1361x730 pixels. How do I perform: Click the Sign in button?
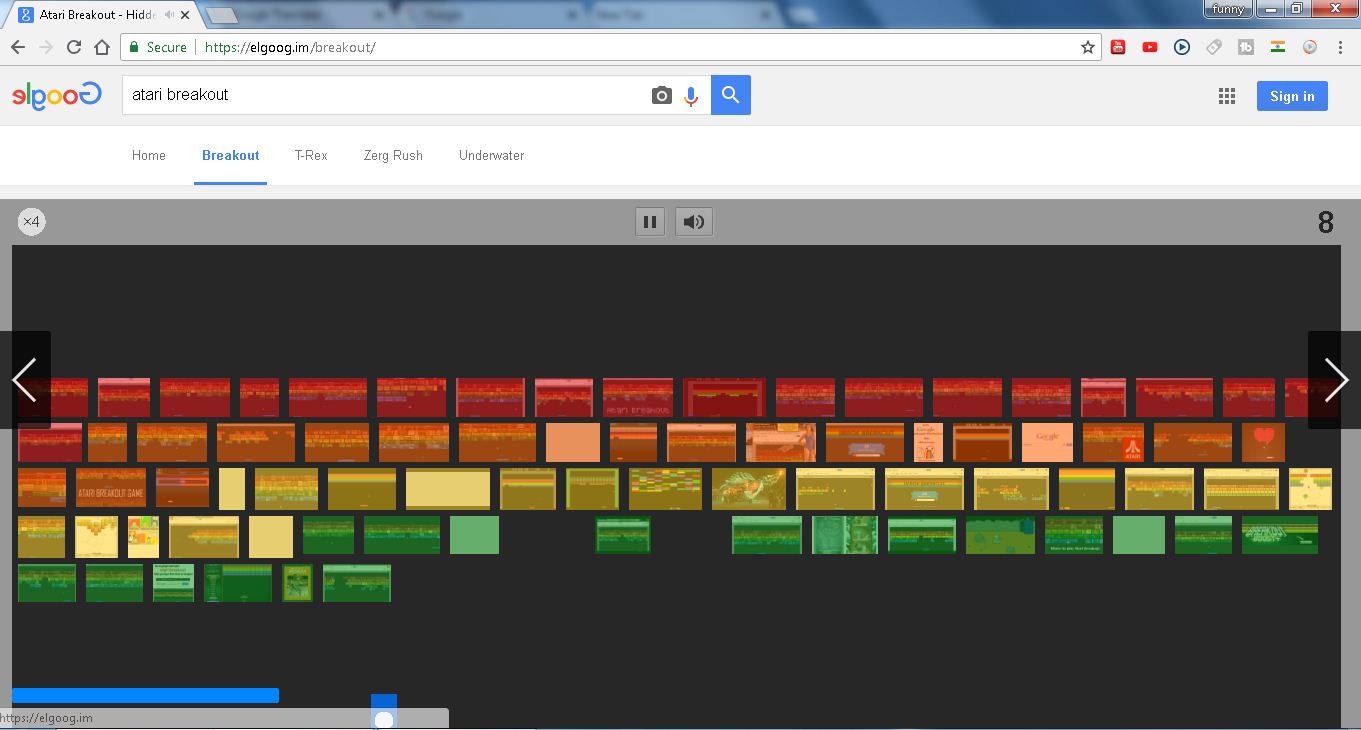[x=1292, y=96]
